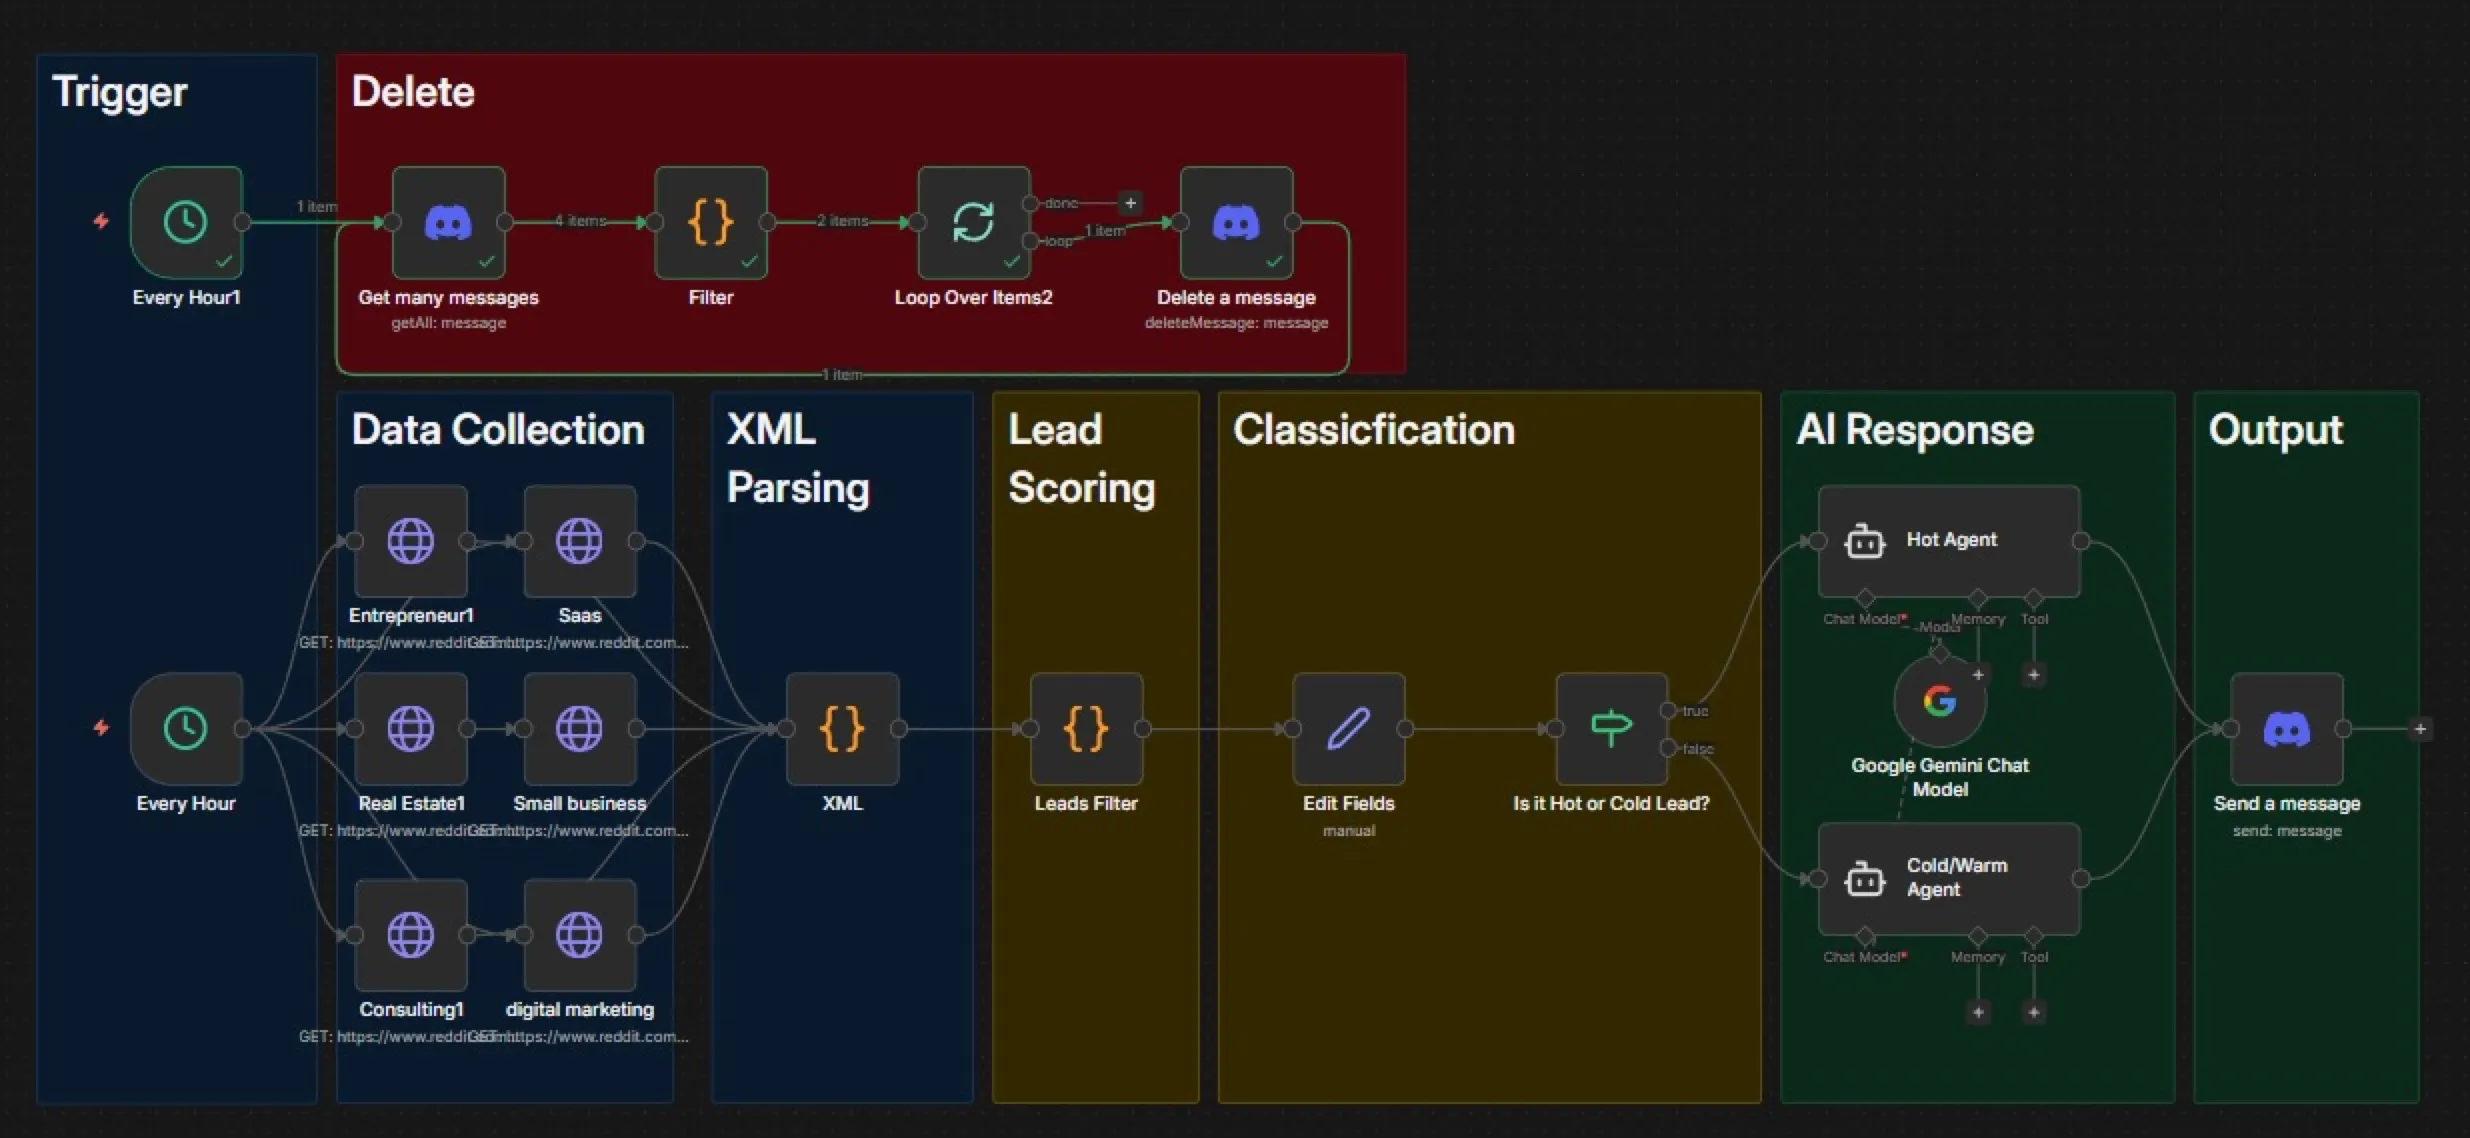Select the Trigger sticky note title
2470x1138 pixels.
120,92
